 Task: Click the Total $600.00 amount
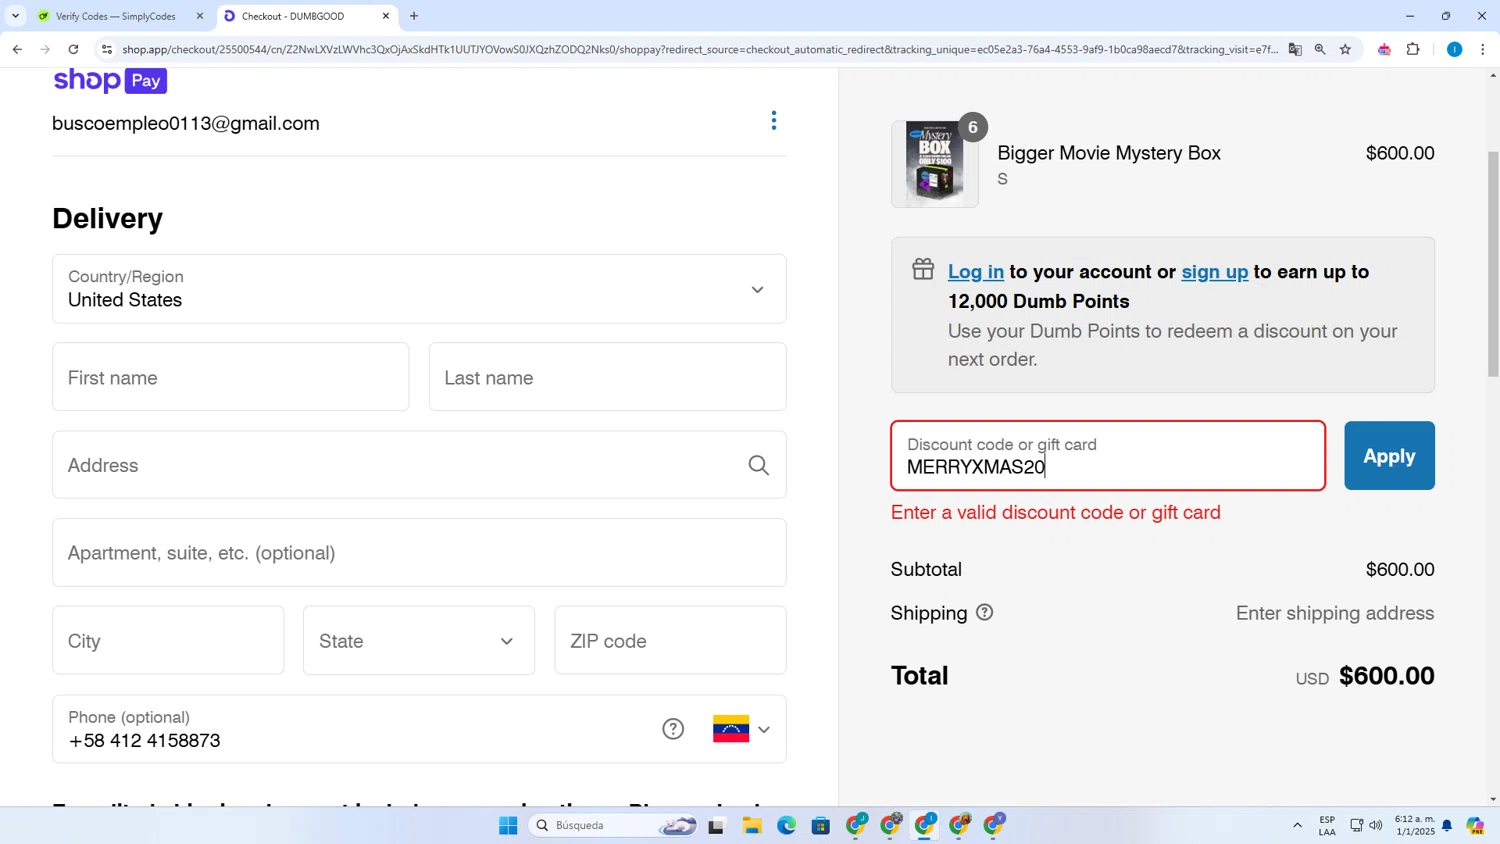coord(1386,676)
